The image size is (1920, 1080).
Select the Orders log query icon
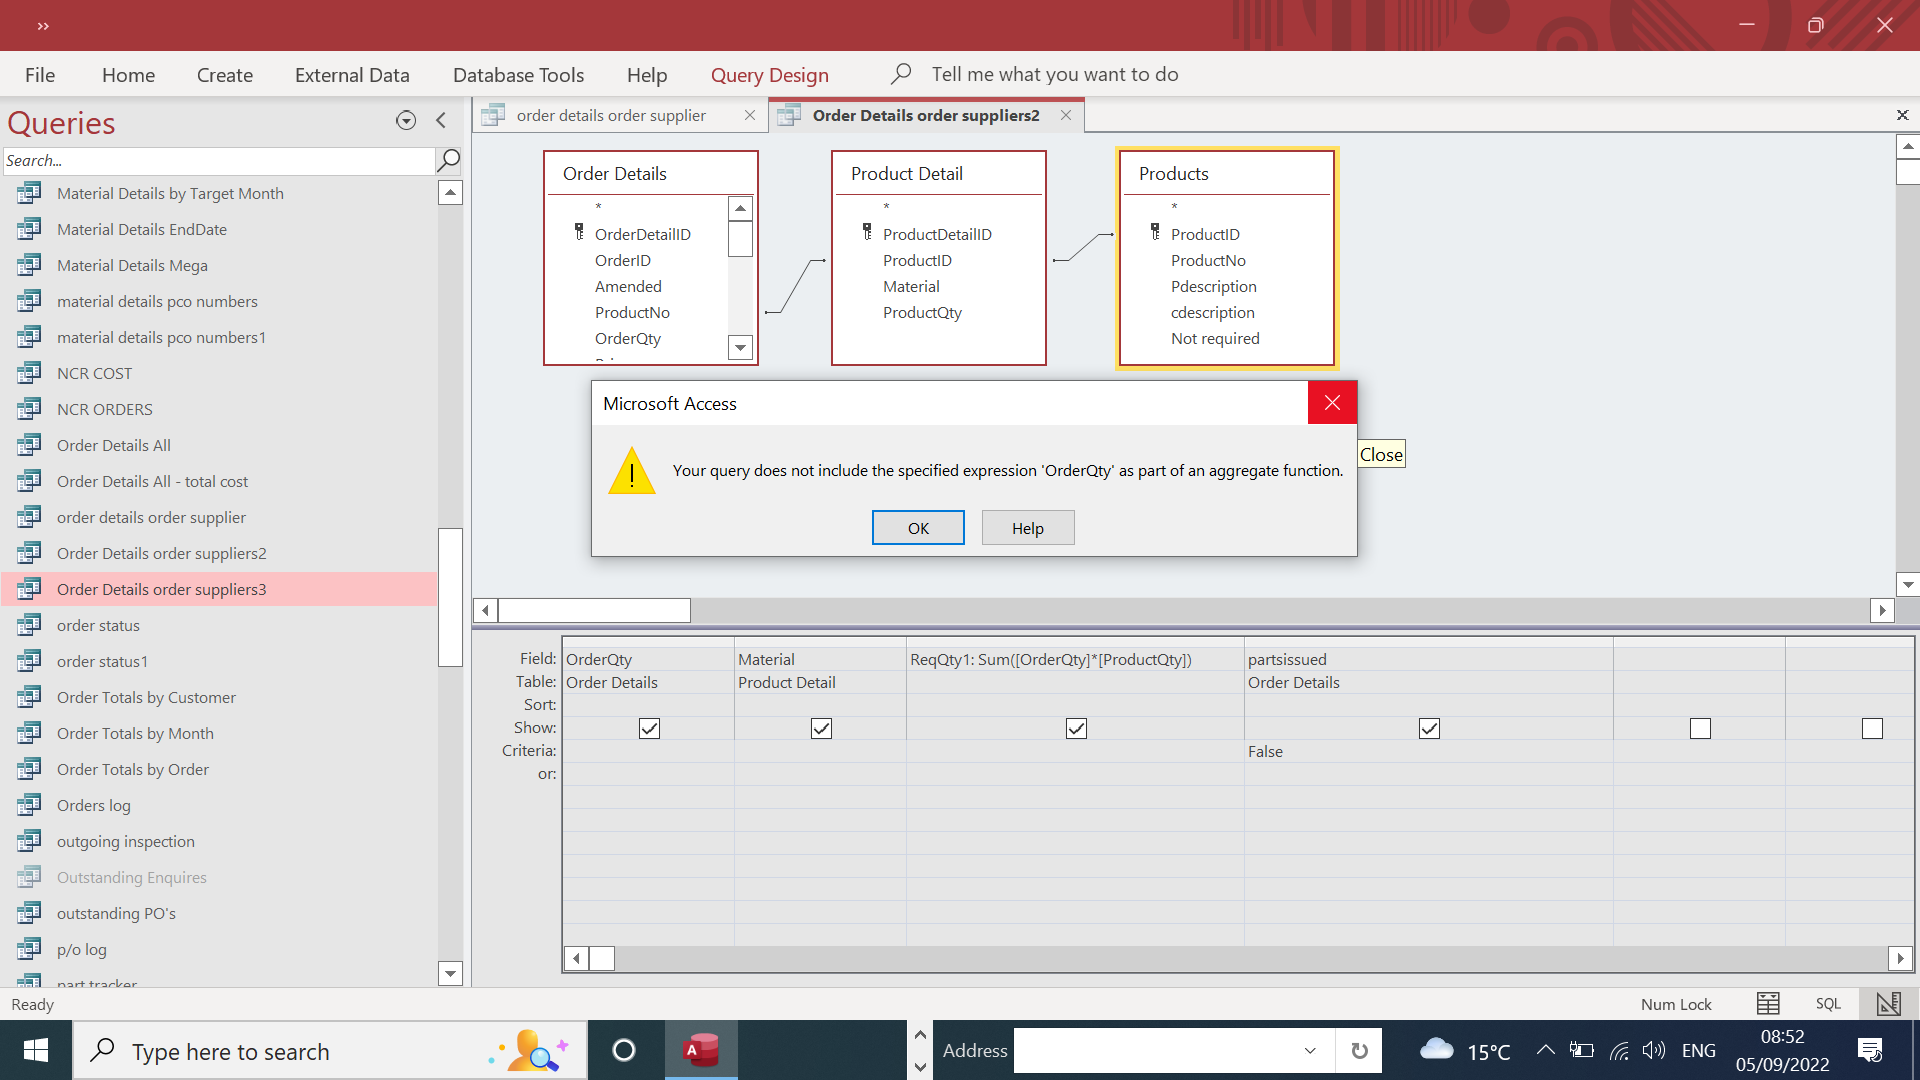29,805
